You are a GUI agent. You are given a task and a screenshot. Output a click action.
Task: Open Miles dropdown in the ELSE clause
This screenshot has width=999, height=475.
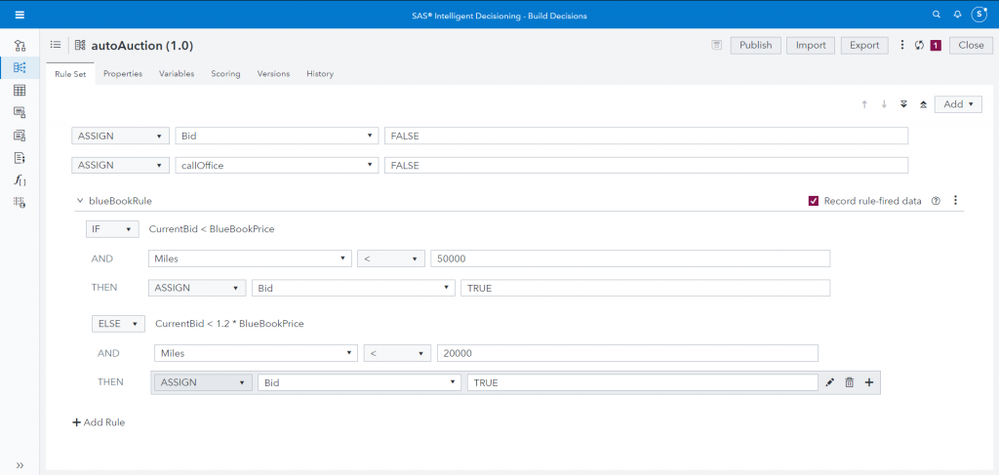pyautogui.click(x=255, y=353)
